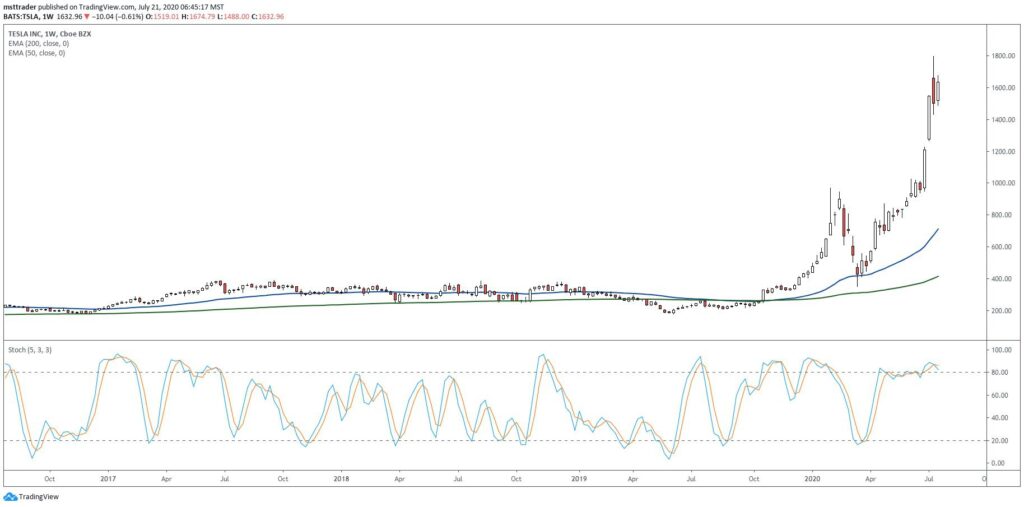Click the low value L:1488.00

pos(233,16)
